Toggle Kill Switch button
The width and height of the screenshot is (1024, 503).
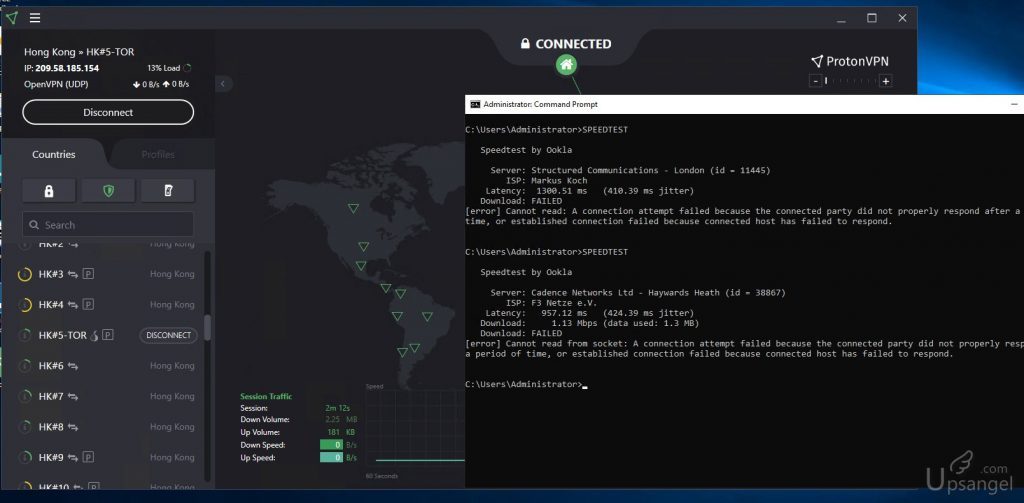click(168, 191)
